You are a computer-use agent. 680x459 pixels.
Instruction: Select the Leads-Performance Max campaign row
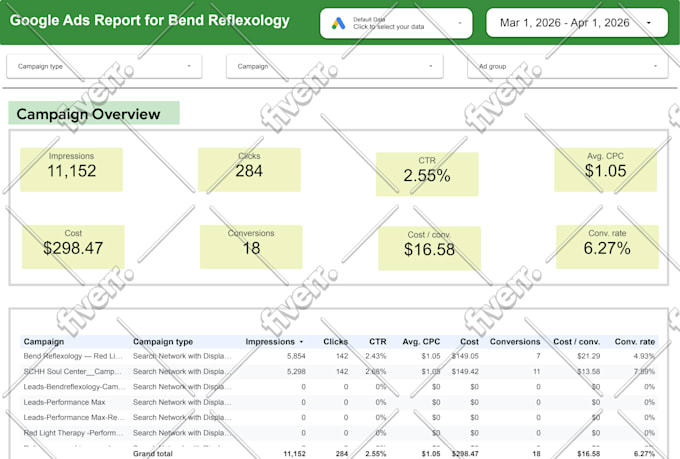pos(339,402)
